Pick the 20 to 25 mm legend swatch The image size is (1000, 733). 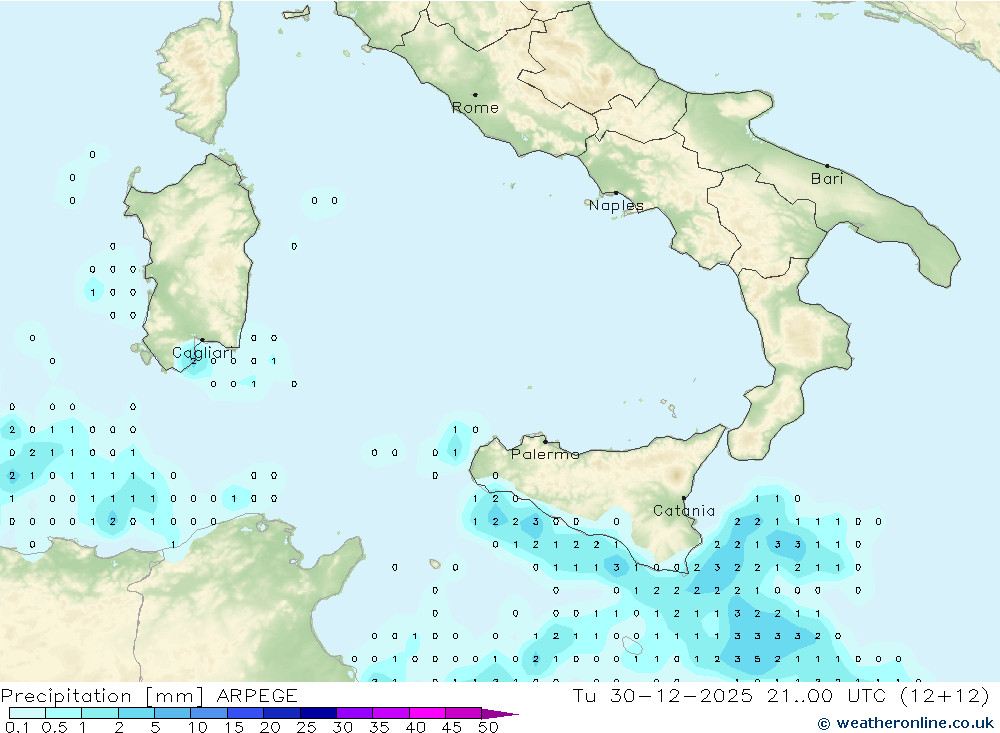(282, 713)
